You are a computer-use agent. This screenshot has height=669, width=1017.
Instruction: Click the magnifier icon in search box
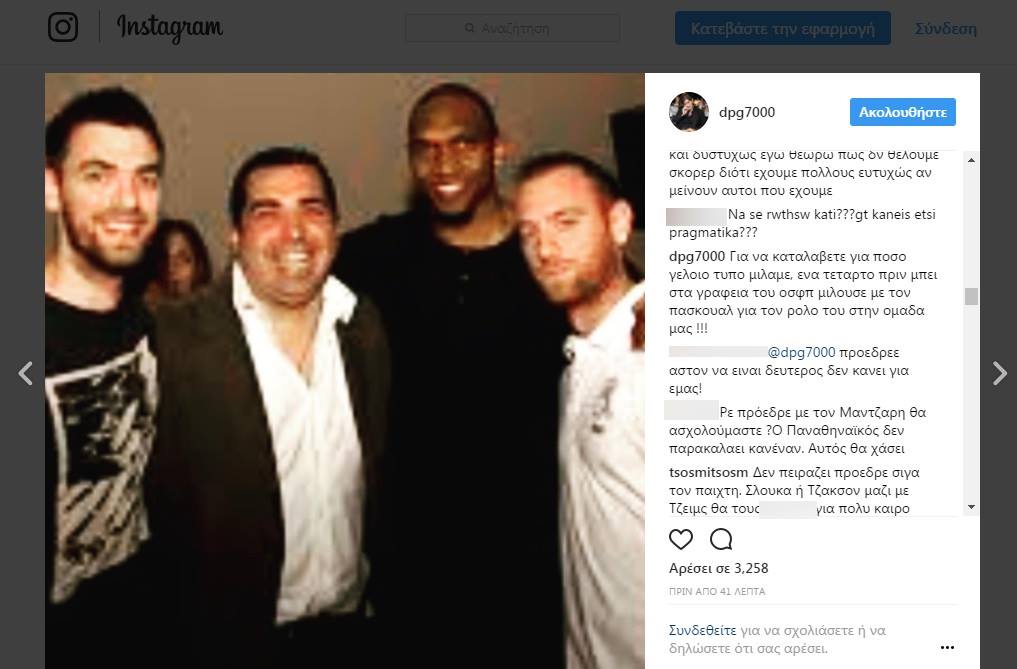coord(470,29)
